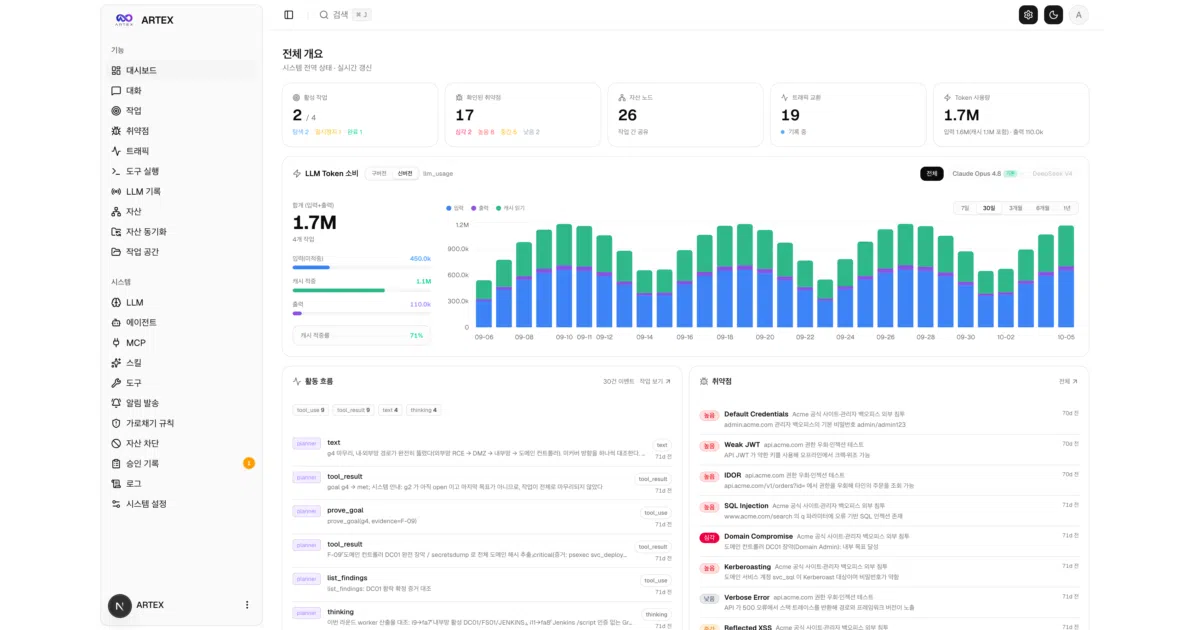The height and width of the screenshot is (630, 1200).
Task: Open the 알림 발송 bell icon
Action: (x=116, y=403)
